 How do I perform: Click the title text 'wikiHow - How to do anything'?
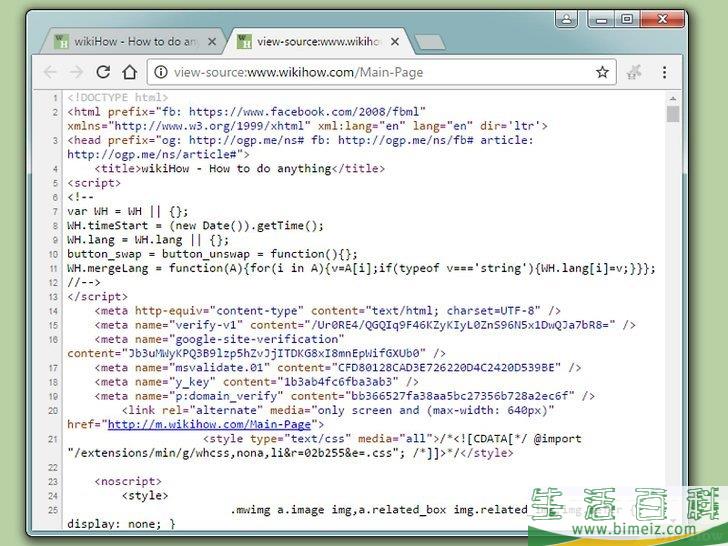(x=236, y=169)
